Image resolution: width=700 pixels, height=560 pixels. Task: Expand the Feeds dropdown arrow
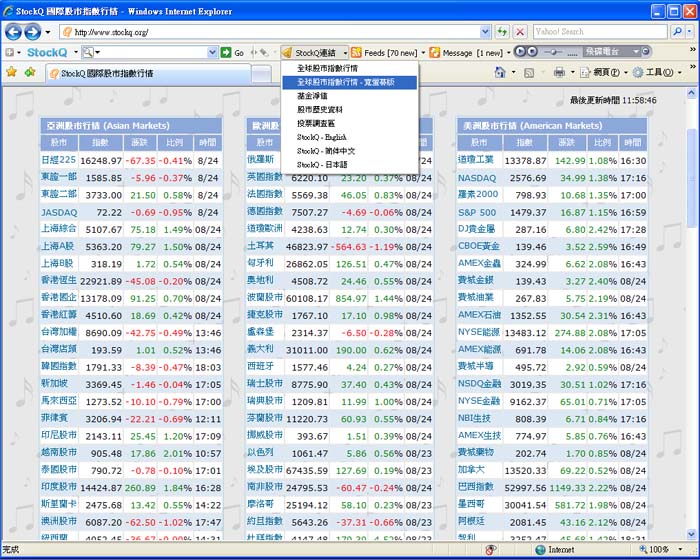click(423, 53)
